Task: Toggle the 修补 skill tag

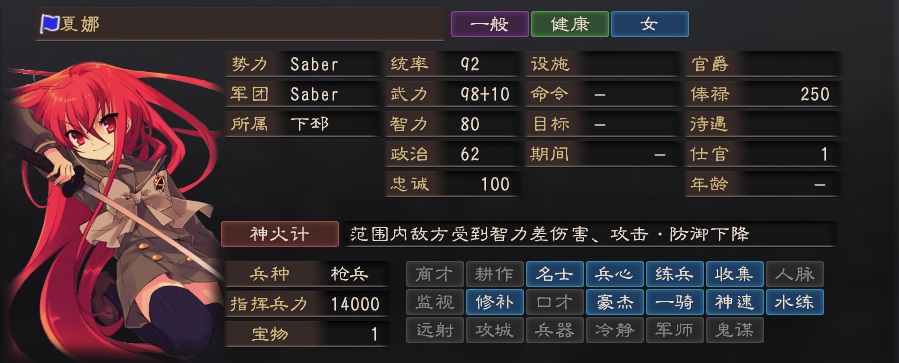Action: (x=495, y=302)
